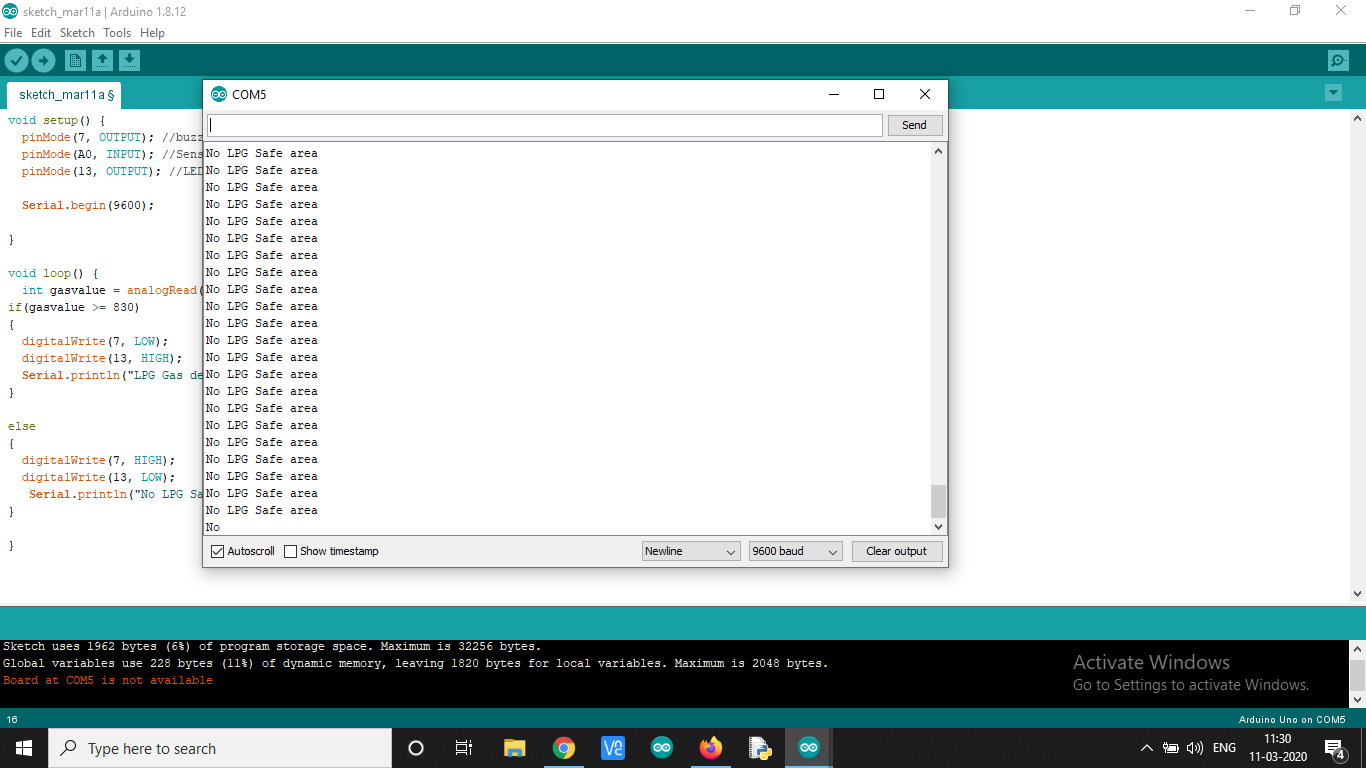Open VNC Viewer from the taskbar
Image resolution: width=1366 pixels, height=768 pixels.
[613, 748]
